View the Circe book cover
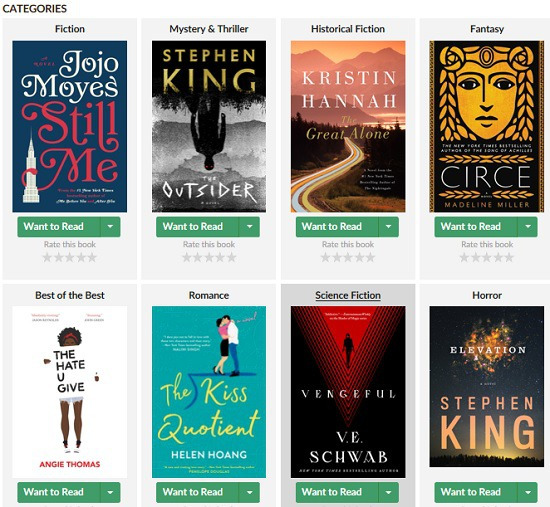This screenshot has height=507, width=550. (x=487, y=126)
